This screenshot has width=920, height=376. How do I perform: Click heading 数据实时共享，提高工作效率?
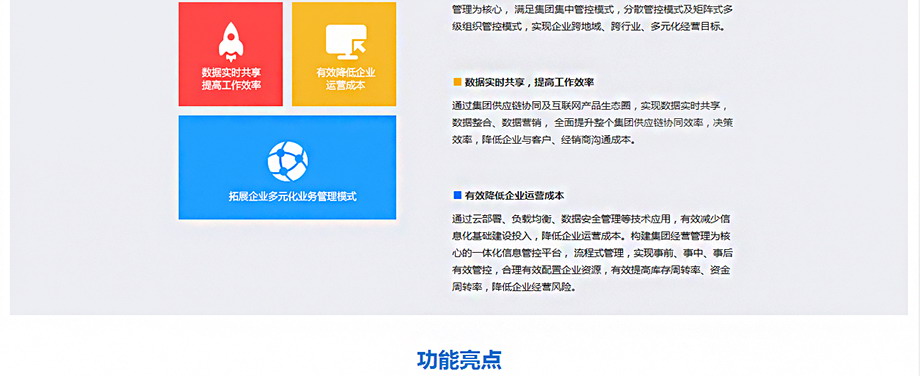point(529,82)
